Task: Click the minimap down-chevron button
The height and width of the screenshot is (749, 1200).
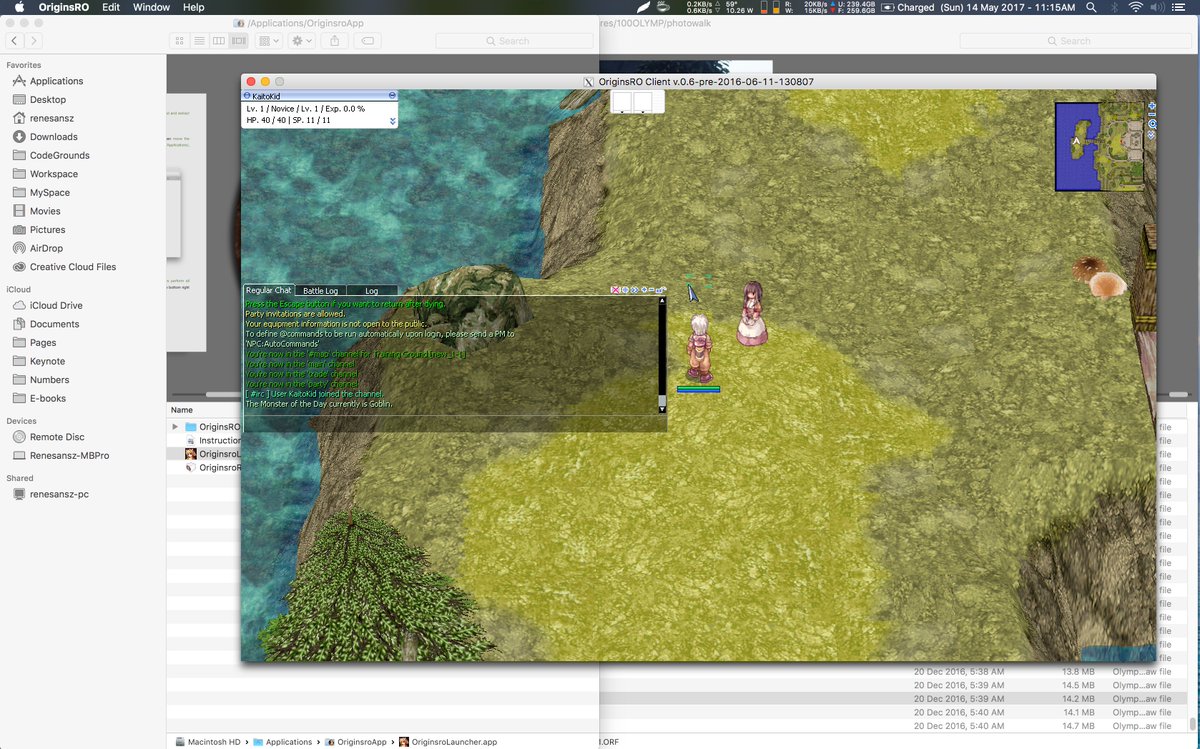Action: click(x=1151, y=135)
